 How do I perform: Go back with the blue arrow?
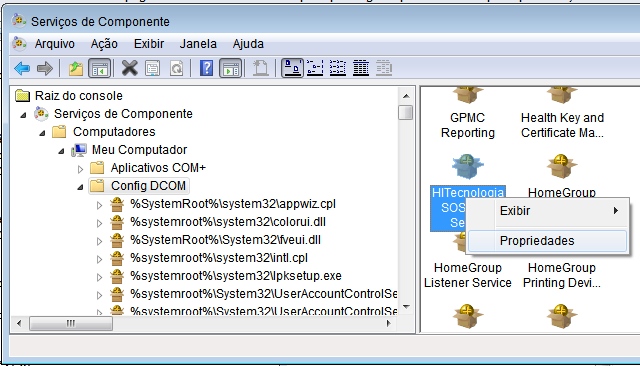[22, 68]
